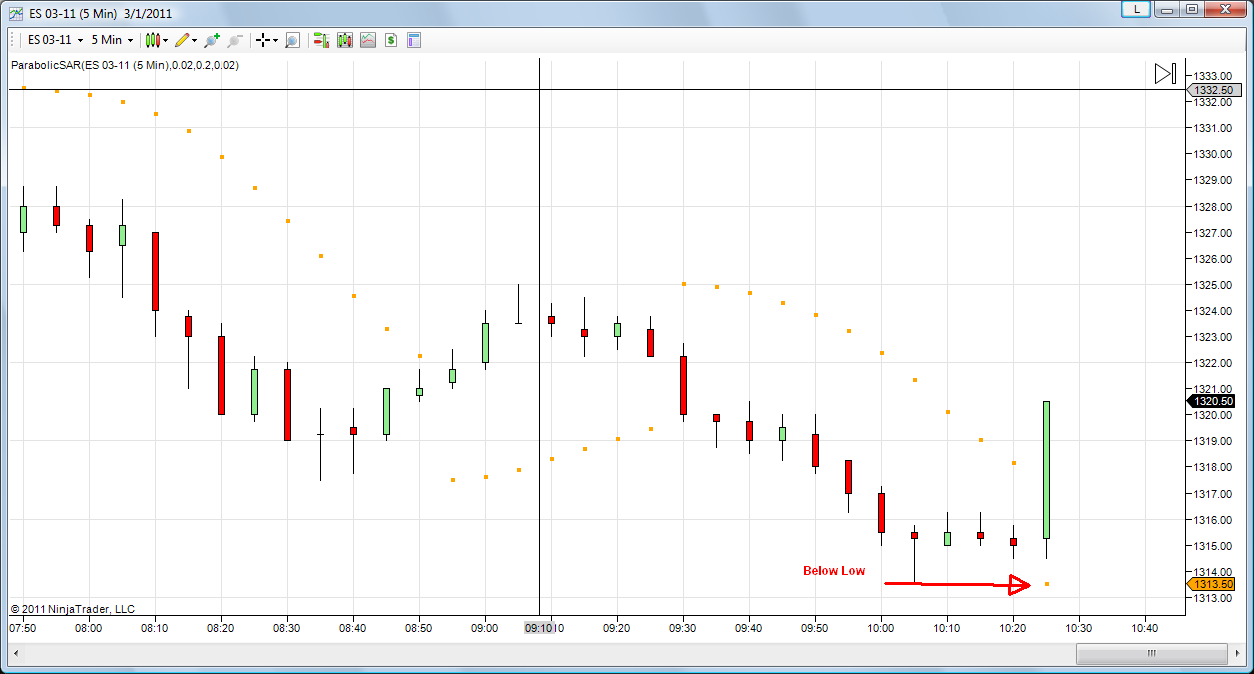1254x674 pixels.
Task: Click the toolbar grip handle
Action: coord(14,40)
